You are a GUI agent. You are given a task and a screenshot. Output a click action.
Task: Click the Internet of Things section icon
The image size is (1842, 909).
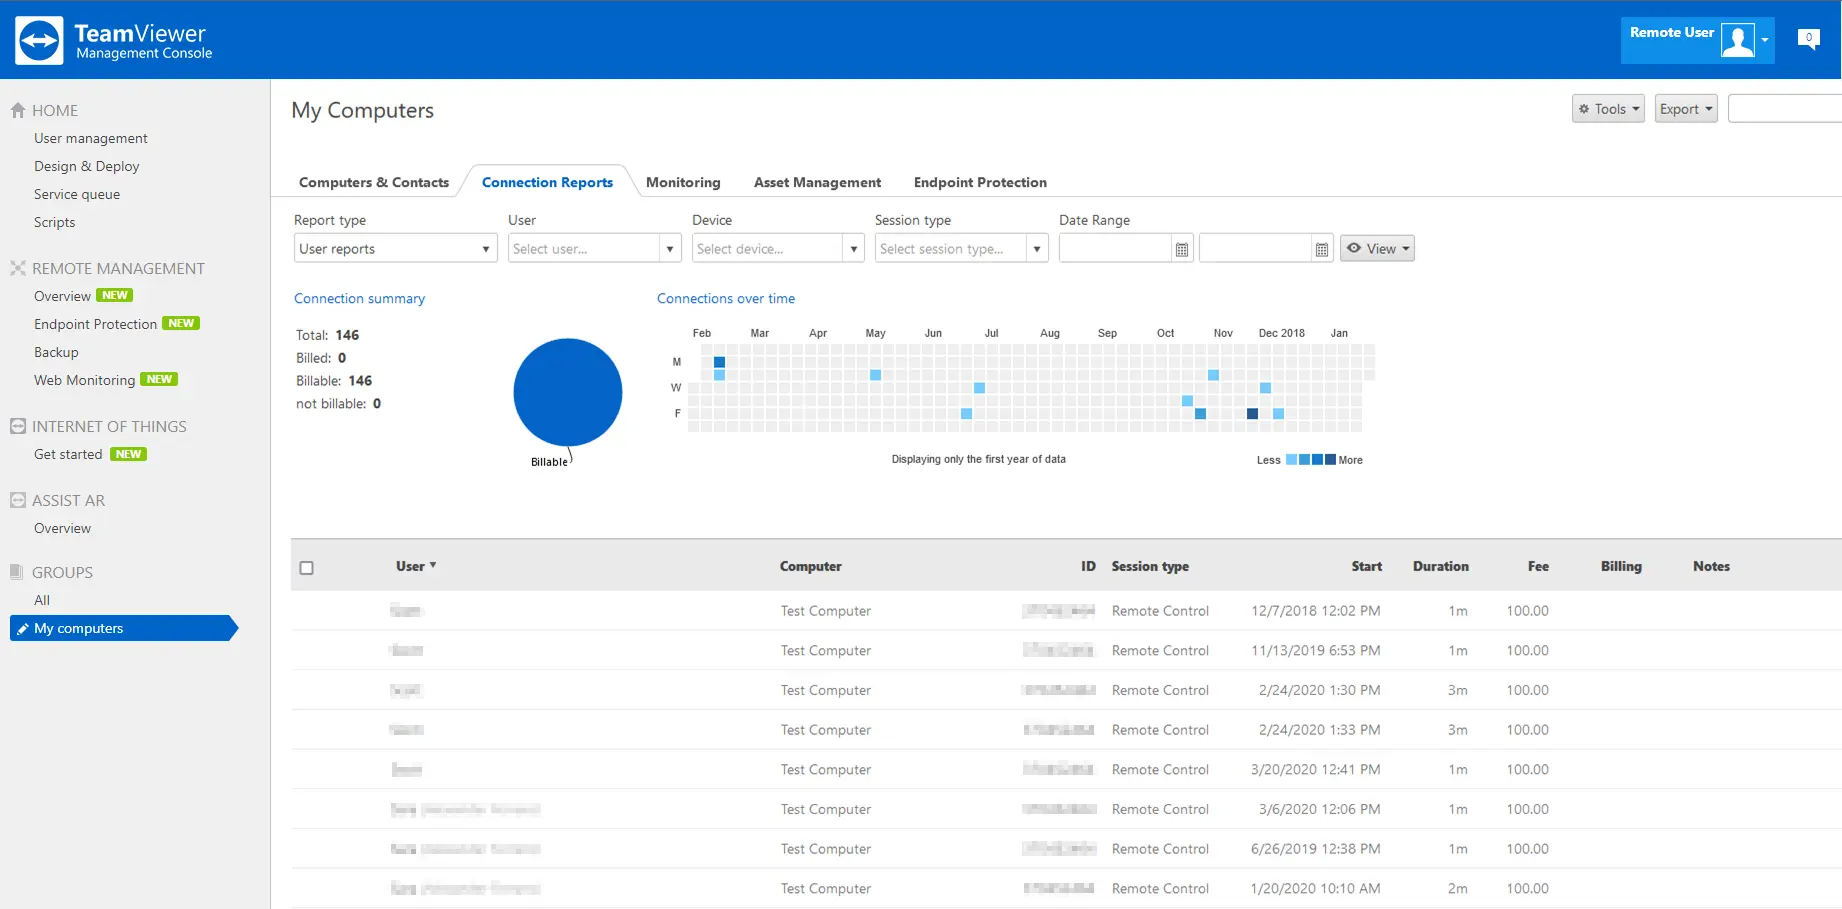pyautogui.click(x=18, y=426)
